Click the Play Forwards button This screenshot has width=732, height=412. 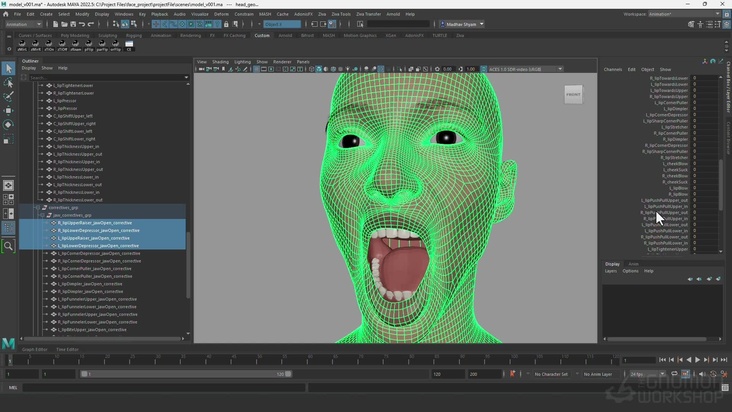697,360
